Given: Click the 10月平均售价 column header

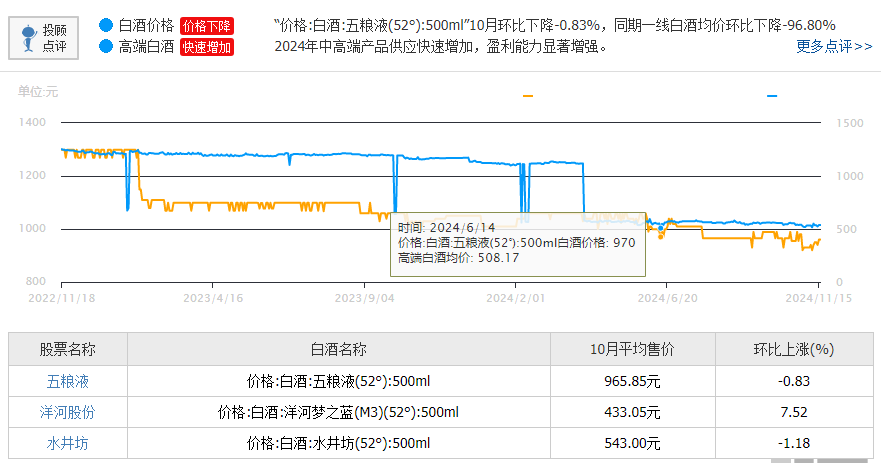Looking at the screenshot, I should click(633, 349).
